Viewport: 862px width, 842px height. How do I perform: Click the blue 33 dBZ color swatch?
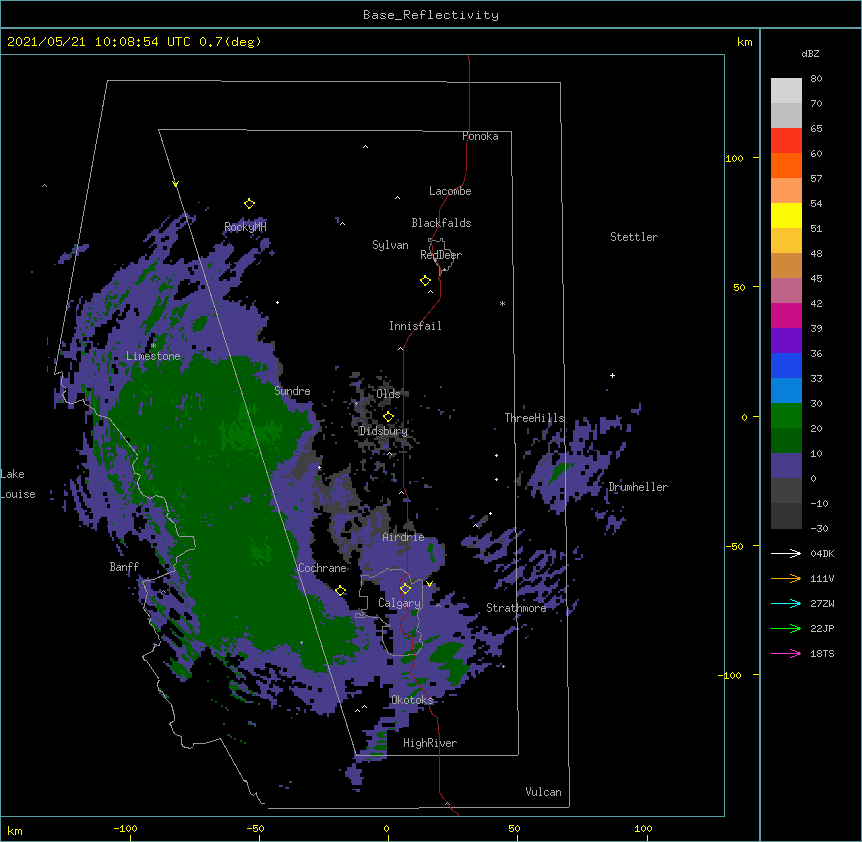point(786,365)
